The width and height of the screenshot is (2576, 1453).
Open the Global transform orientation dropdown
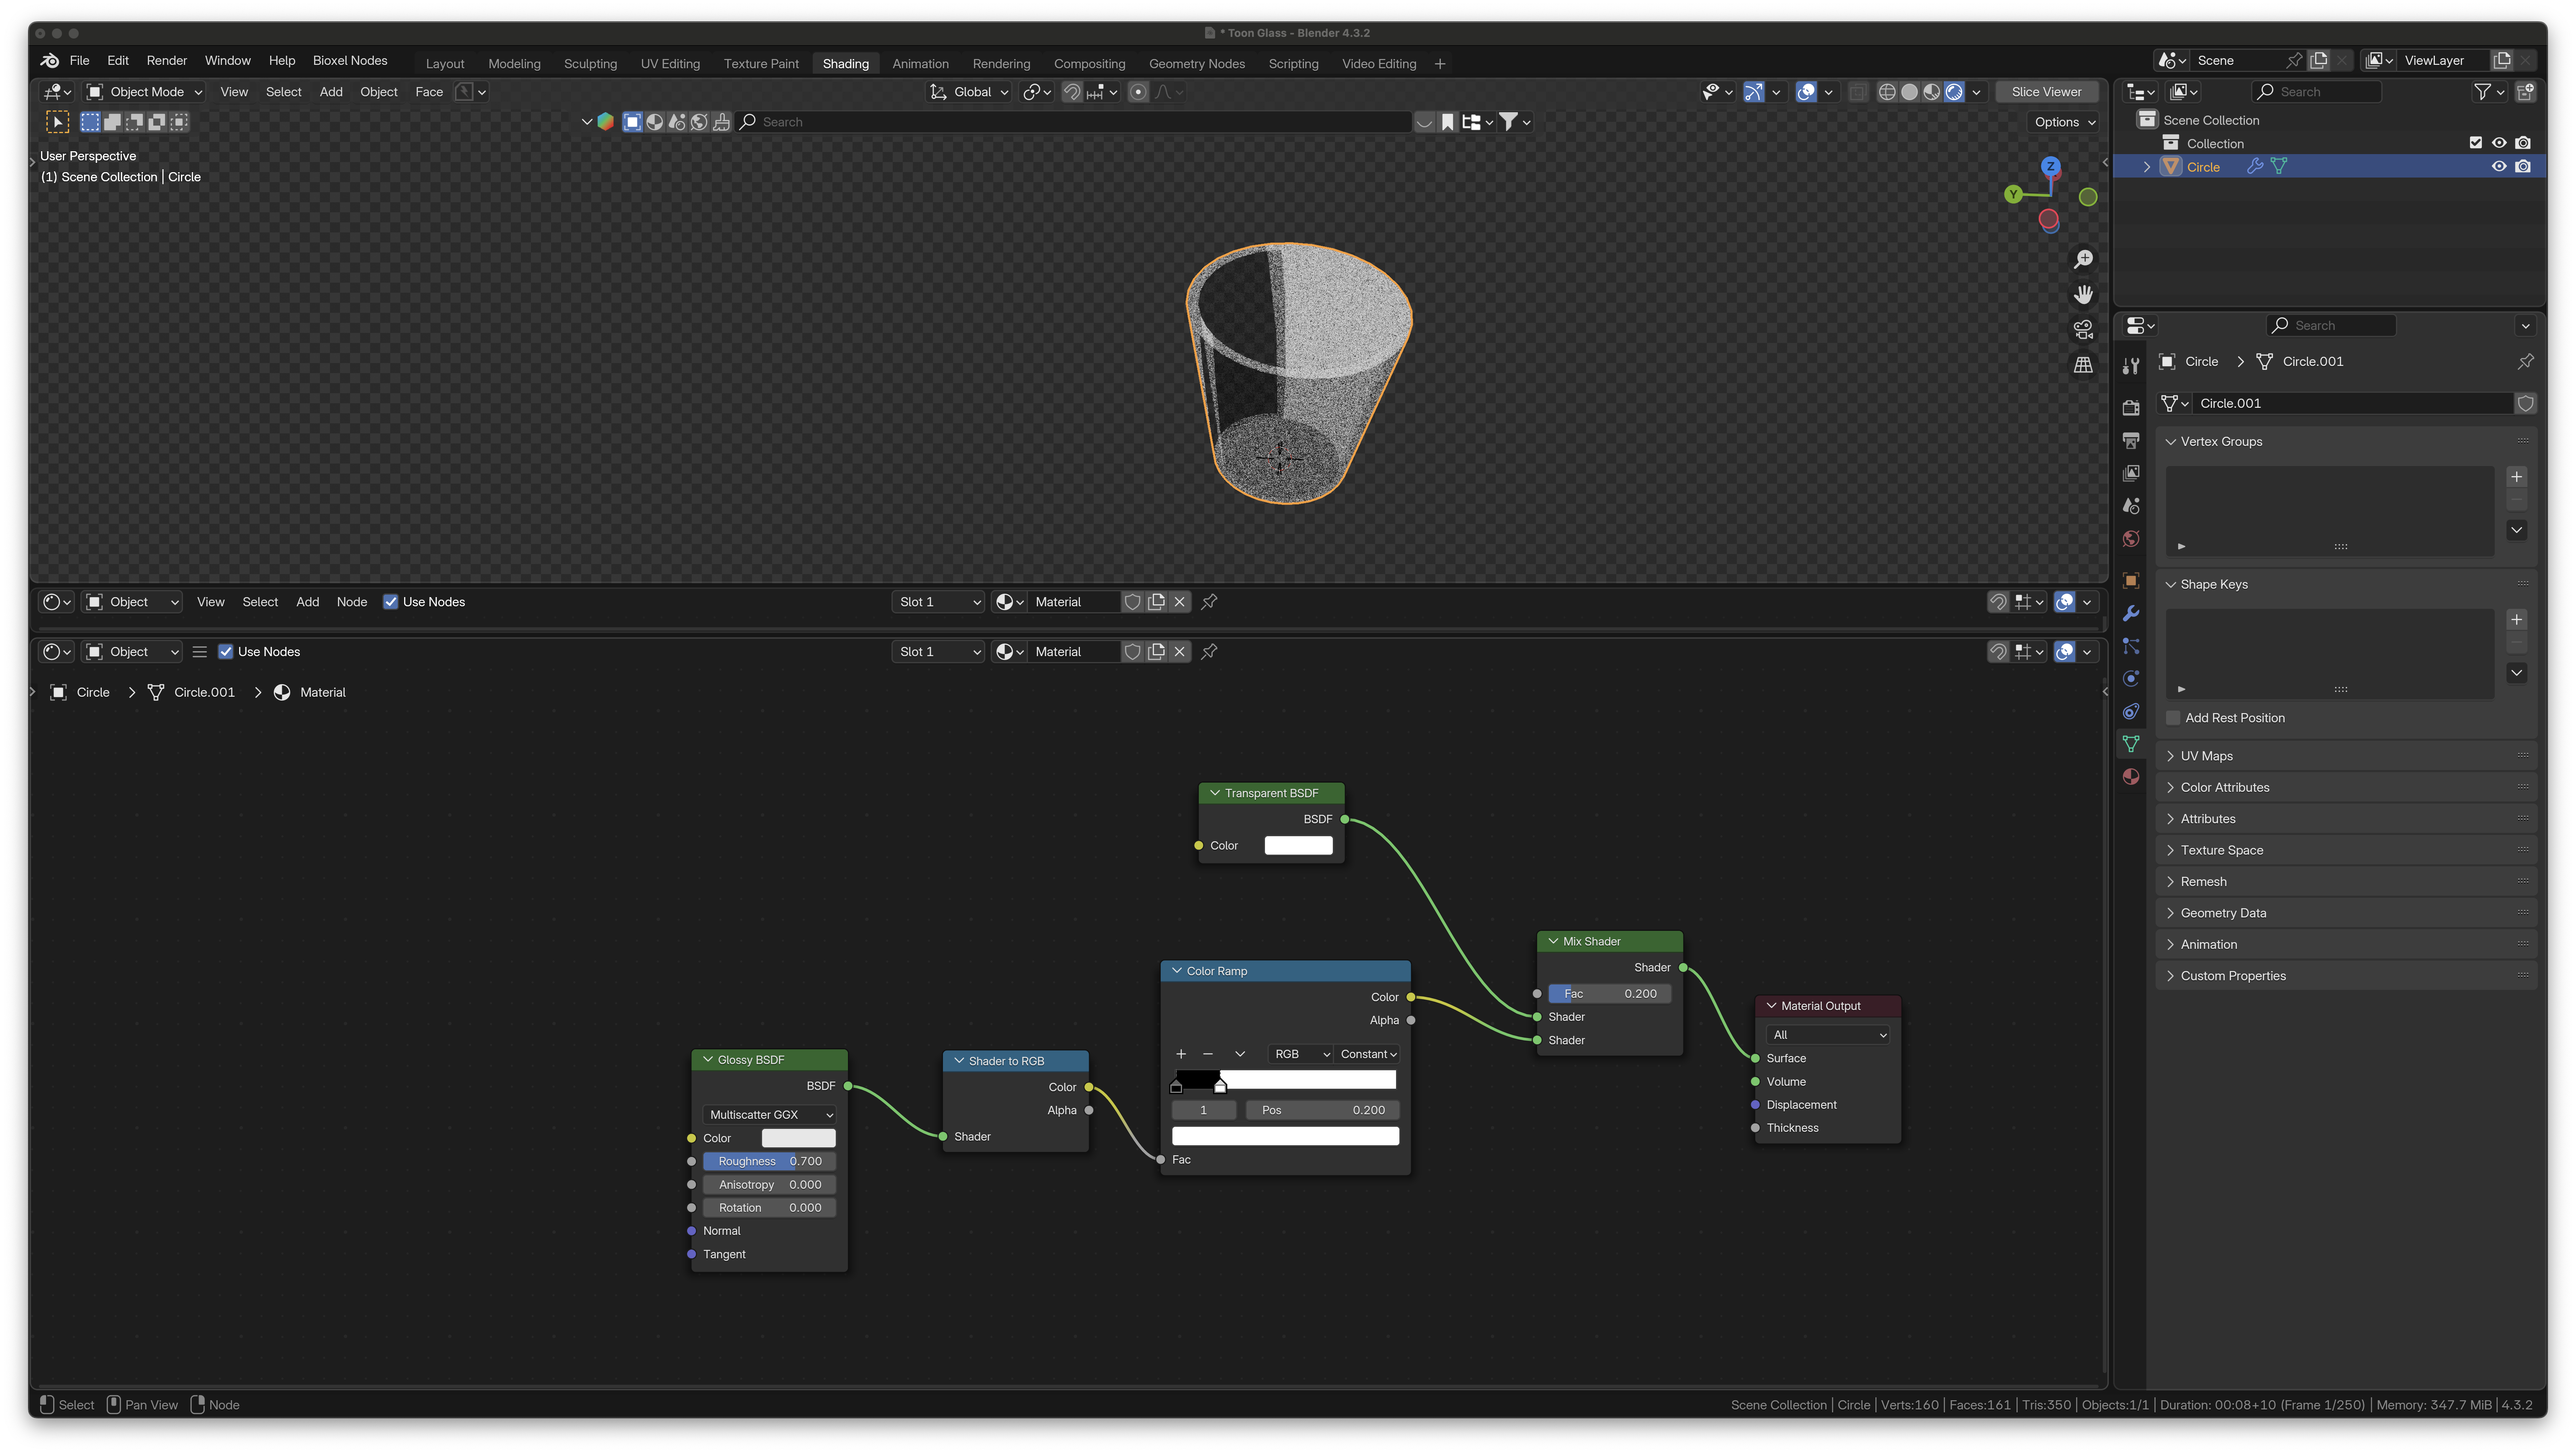coord(969,92)
